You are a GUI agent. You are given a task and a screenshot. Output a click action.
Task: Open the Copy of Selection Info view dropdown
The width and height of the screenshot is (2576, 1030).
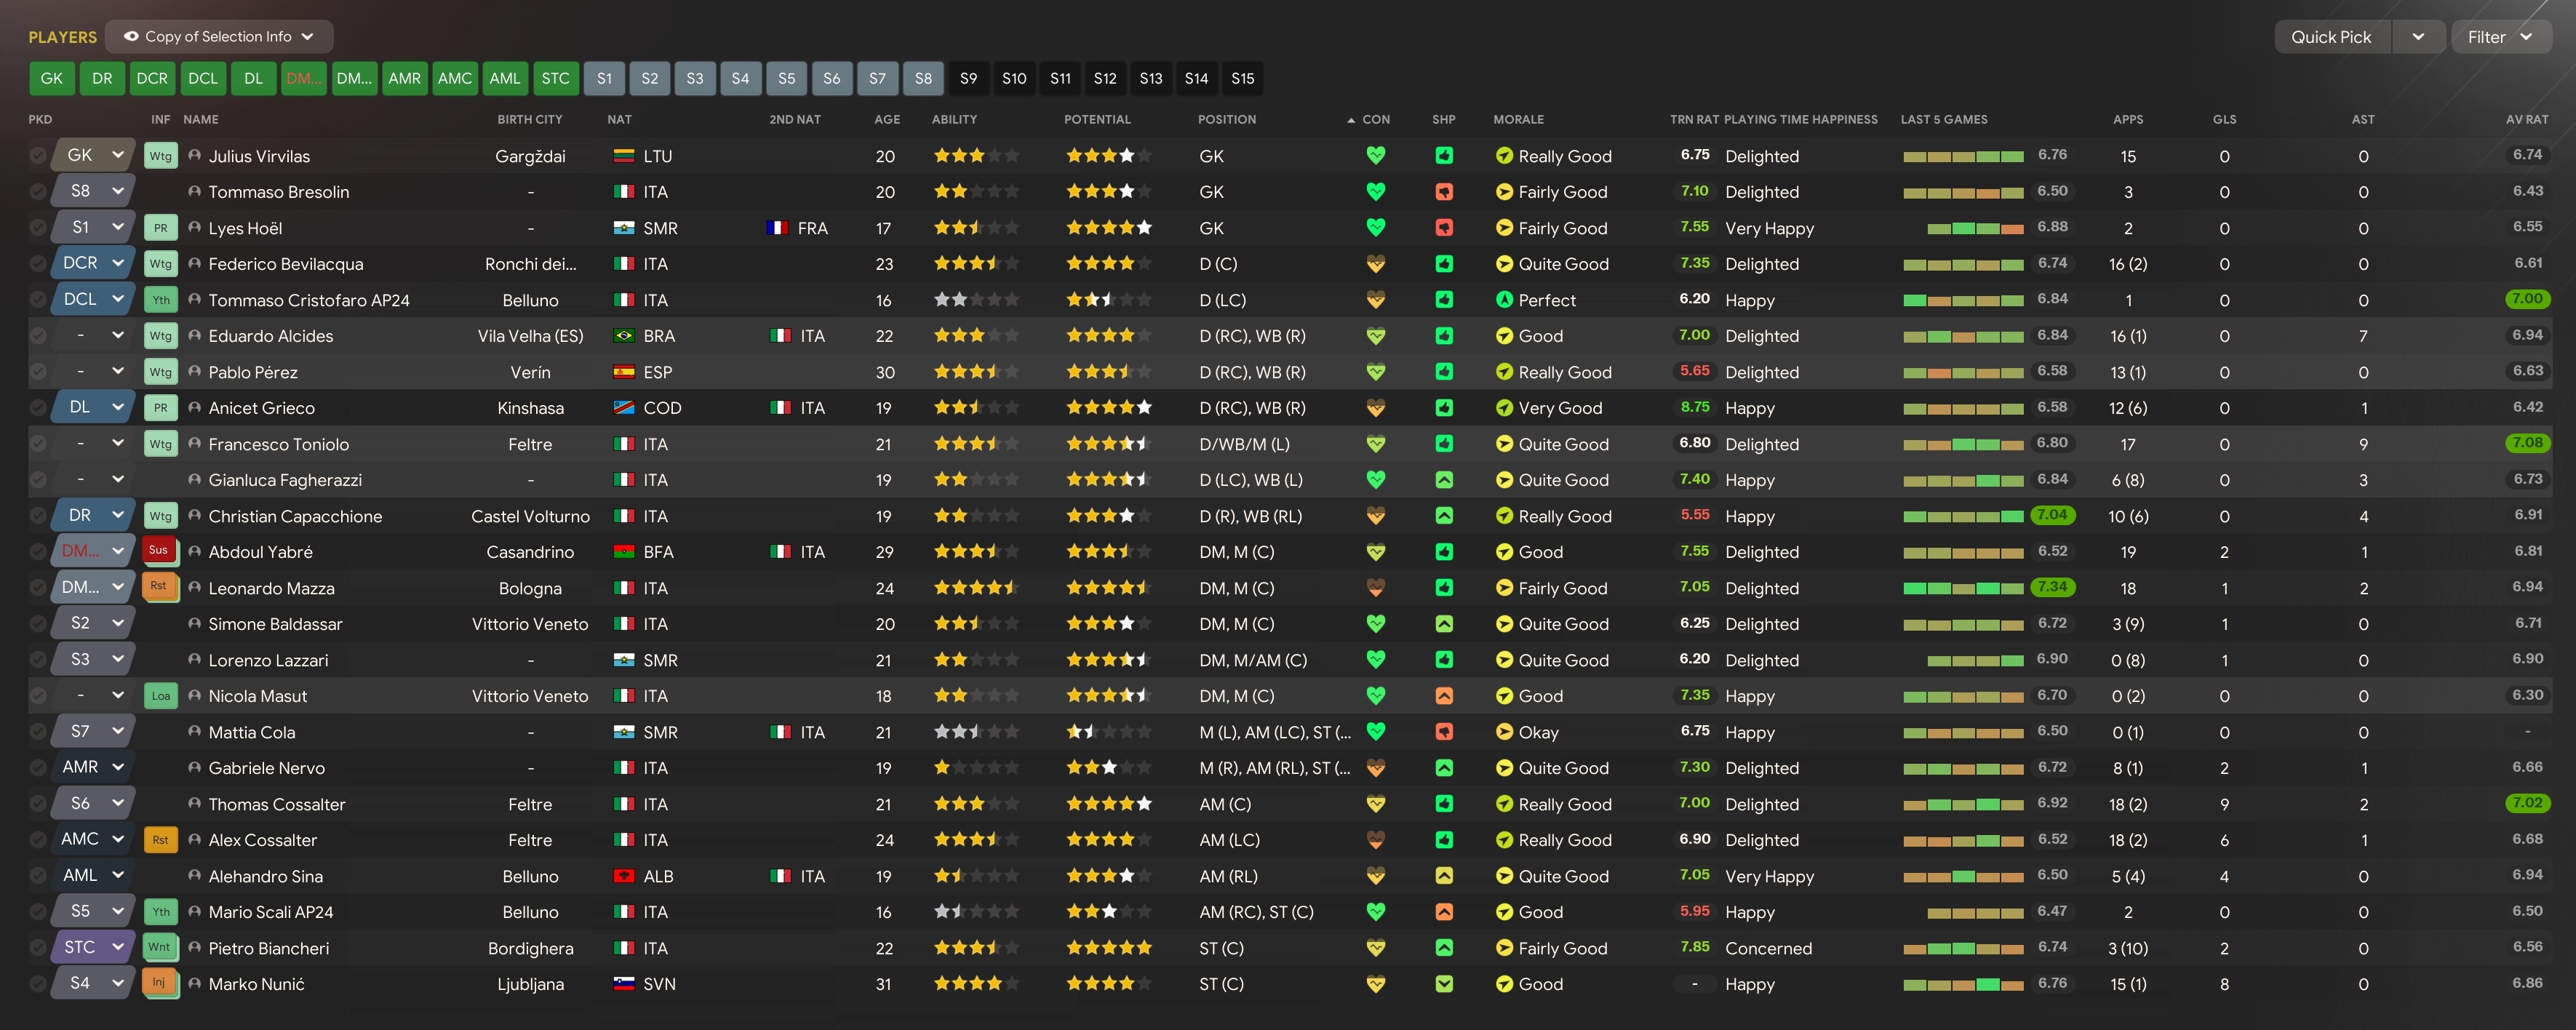219,37
